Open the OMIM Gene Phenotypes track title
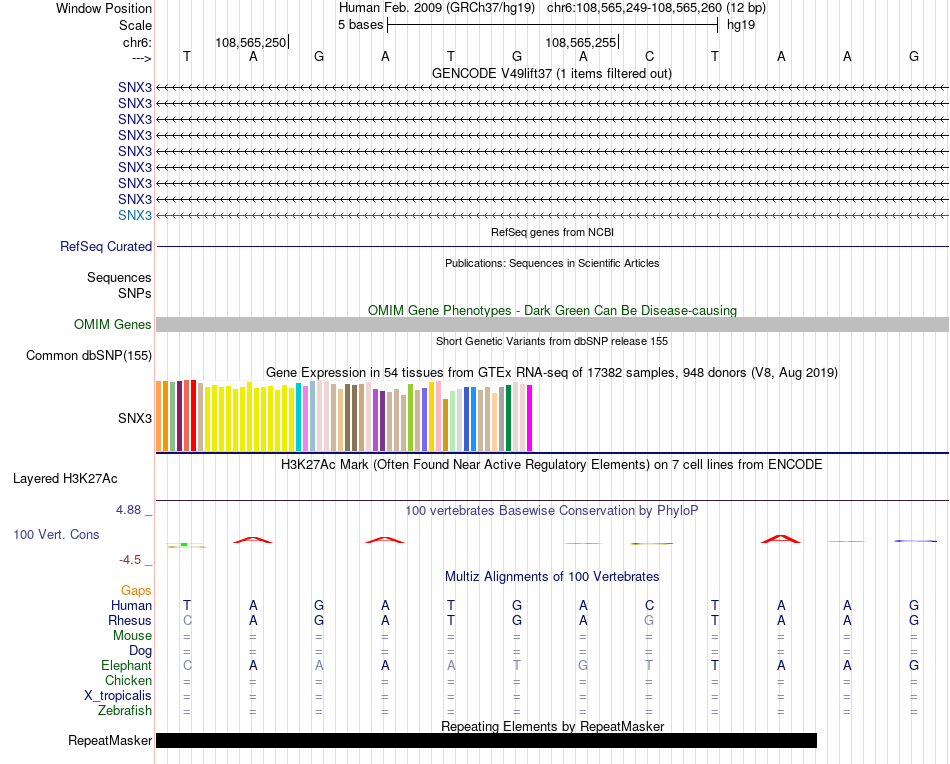950x764 pixels. click(552, 310)
